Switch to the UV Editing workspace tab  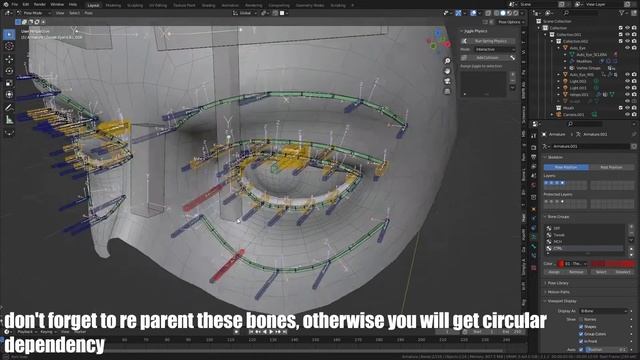pos(158,5)
